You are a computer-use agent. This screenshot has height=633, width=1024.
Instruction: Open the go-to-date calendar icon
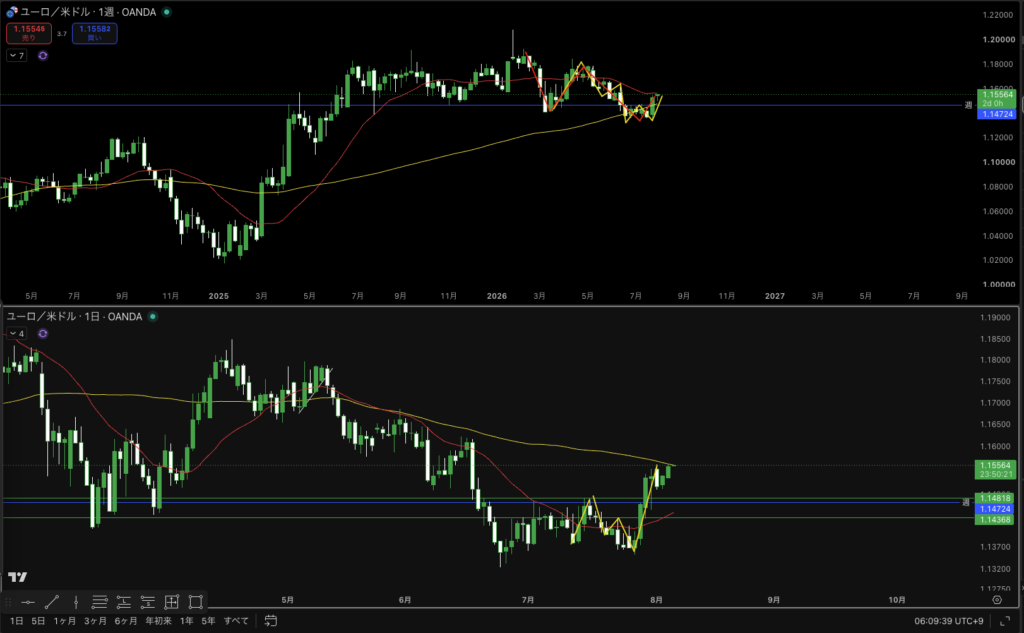(x=270, y=621)
